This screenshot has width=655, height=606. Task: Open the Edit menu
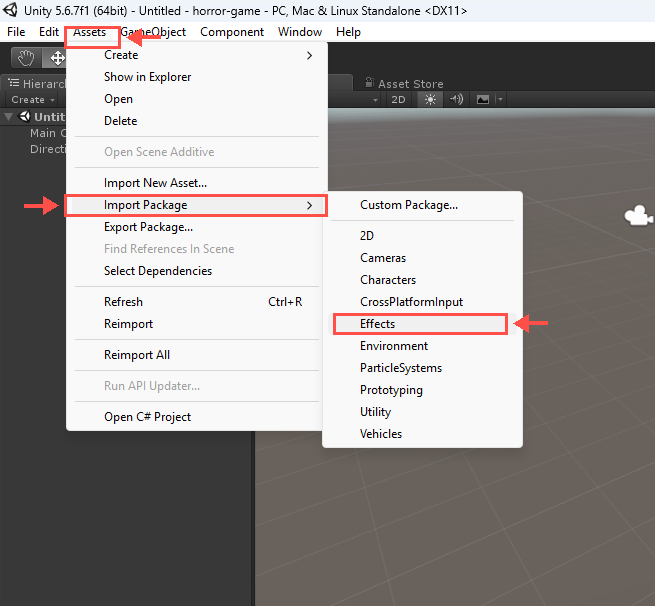pos(49,32)
